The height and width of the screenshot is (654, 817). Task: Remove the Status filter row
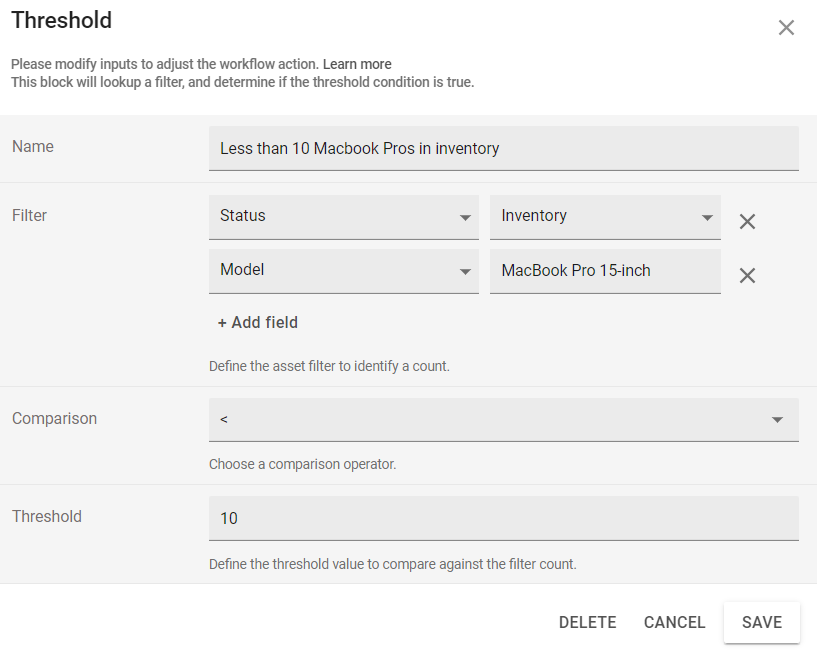pos(747,222)
